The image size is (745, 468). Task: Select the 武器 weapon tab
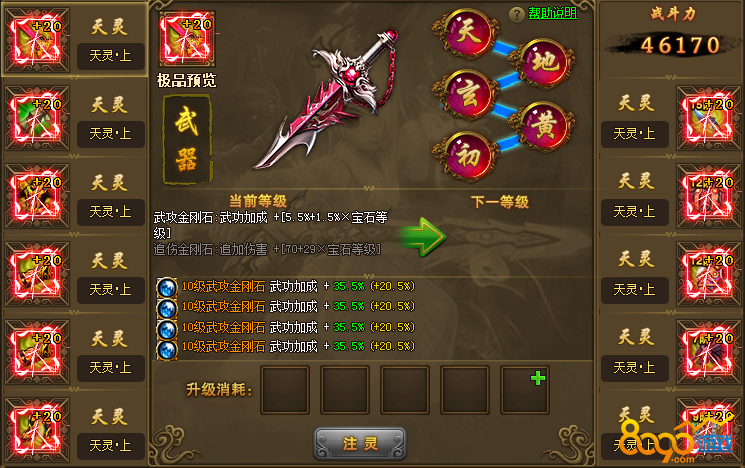(x=187, y=140)
